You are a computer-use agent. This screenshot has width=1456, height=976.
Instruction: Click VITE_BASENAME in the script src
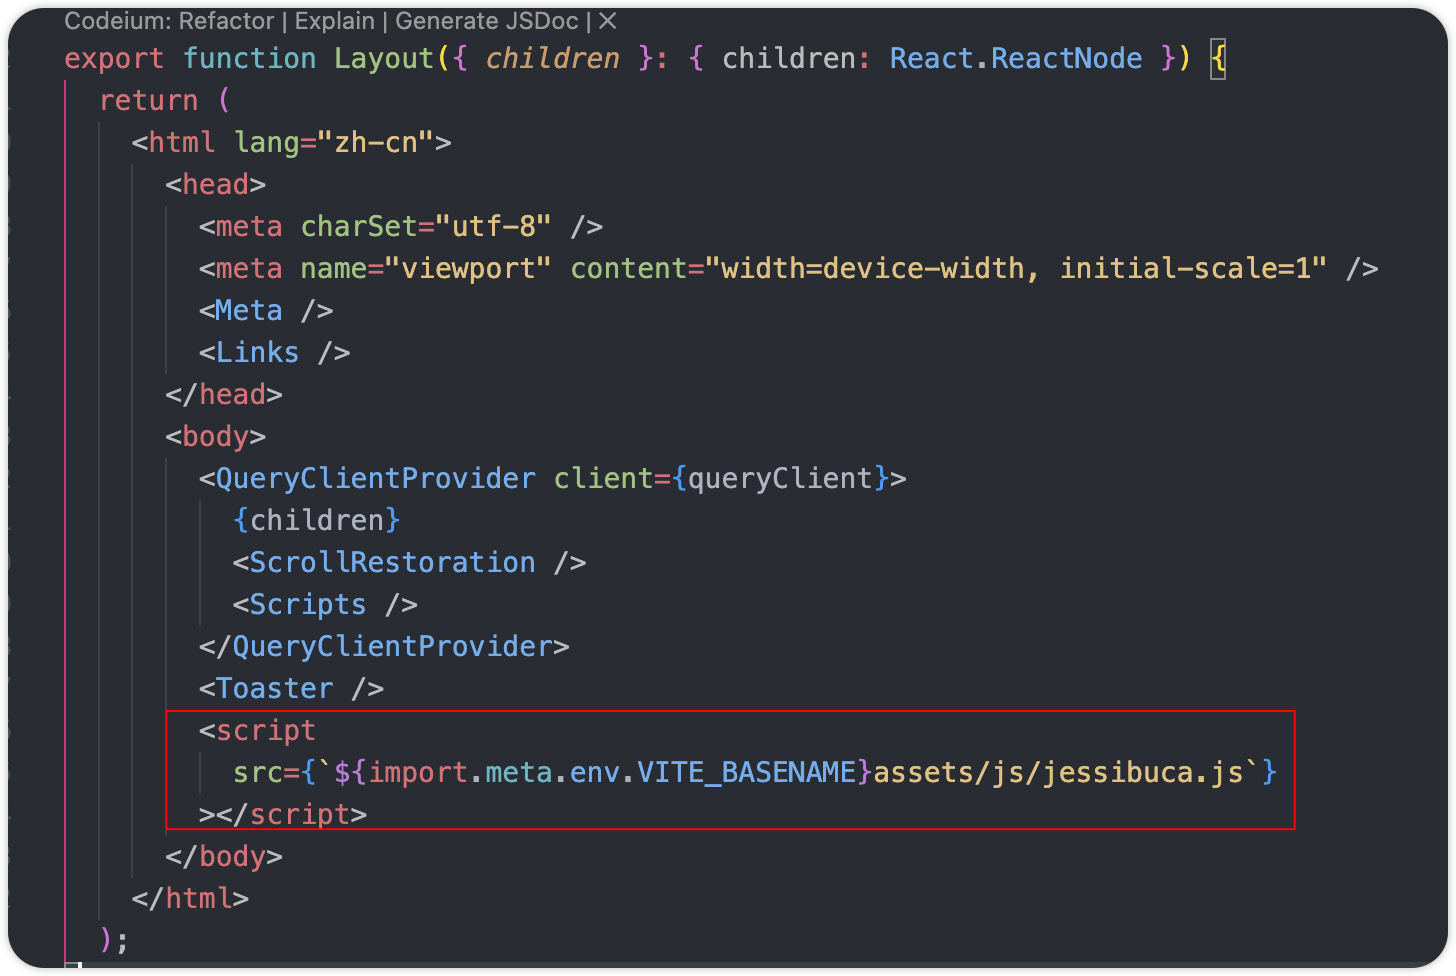pos(746,773)
